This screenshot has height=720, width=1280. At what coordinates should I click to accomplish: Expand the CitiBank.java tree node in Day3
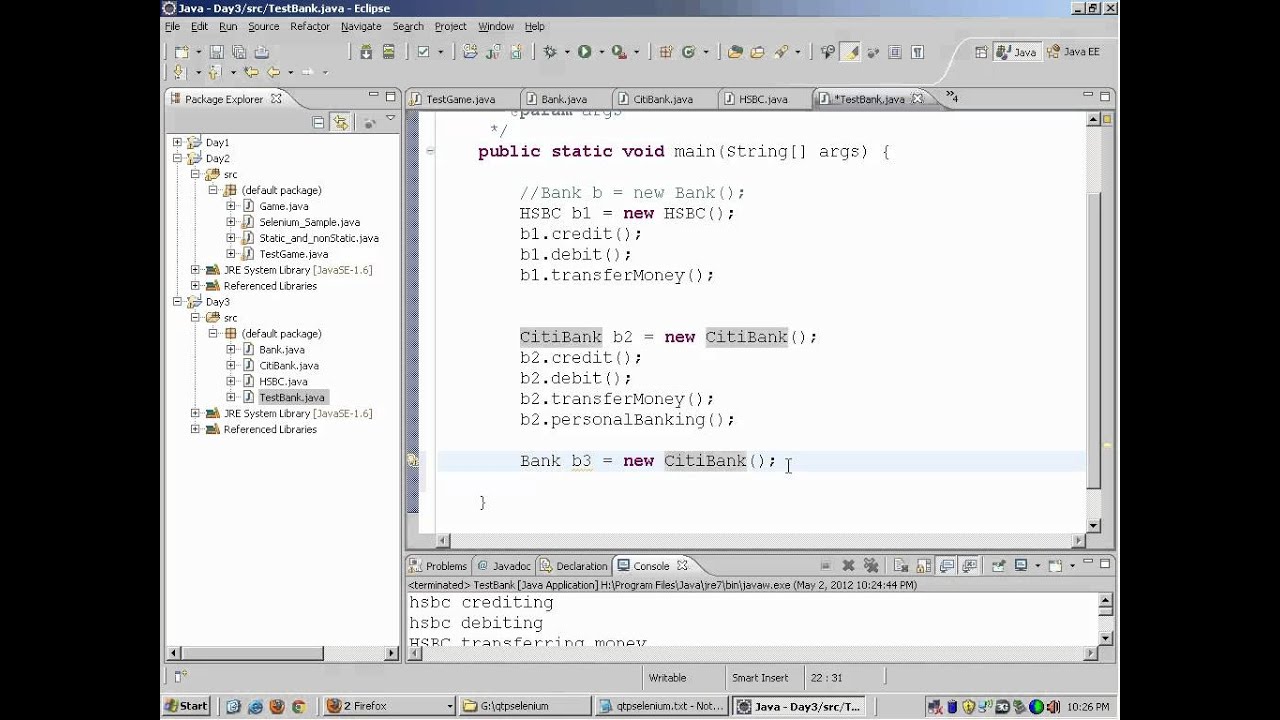(x=231, y=366)
